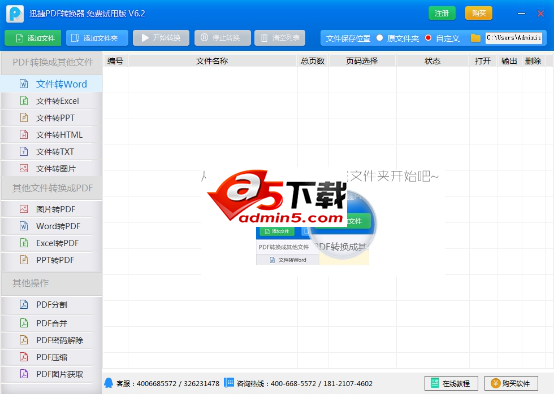Click the 输出 column header
Viewport: 554px width, 395px height.
pyautogui.click(x=509, y=61)
